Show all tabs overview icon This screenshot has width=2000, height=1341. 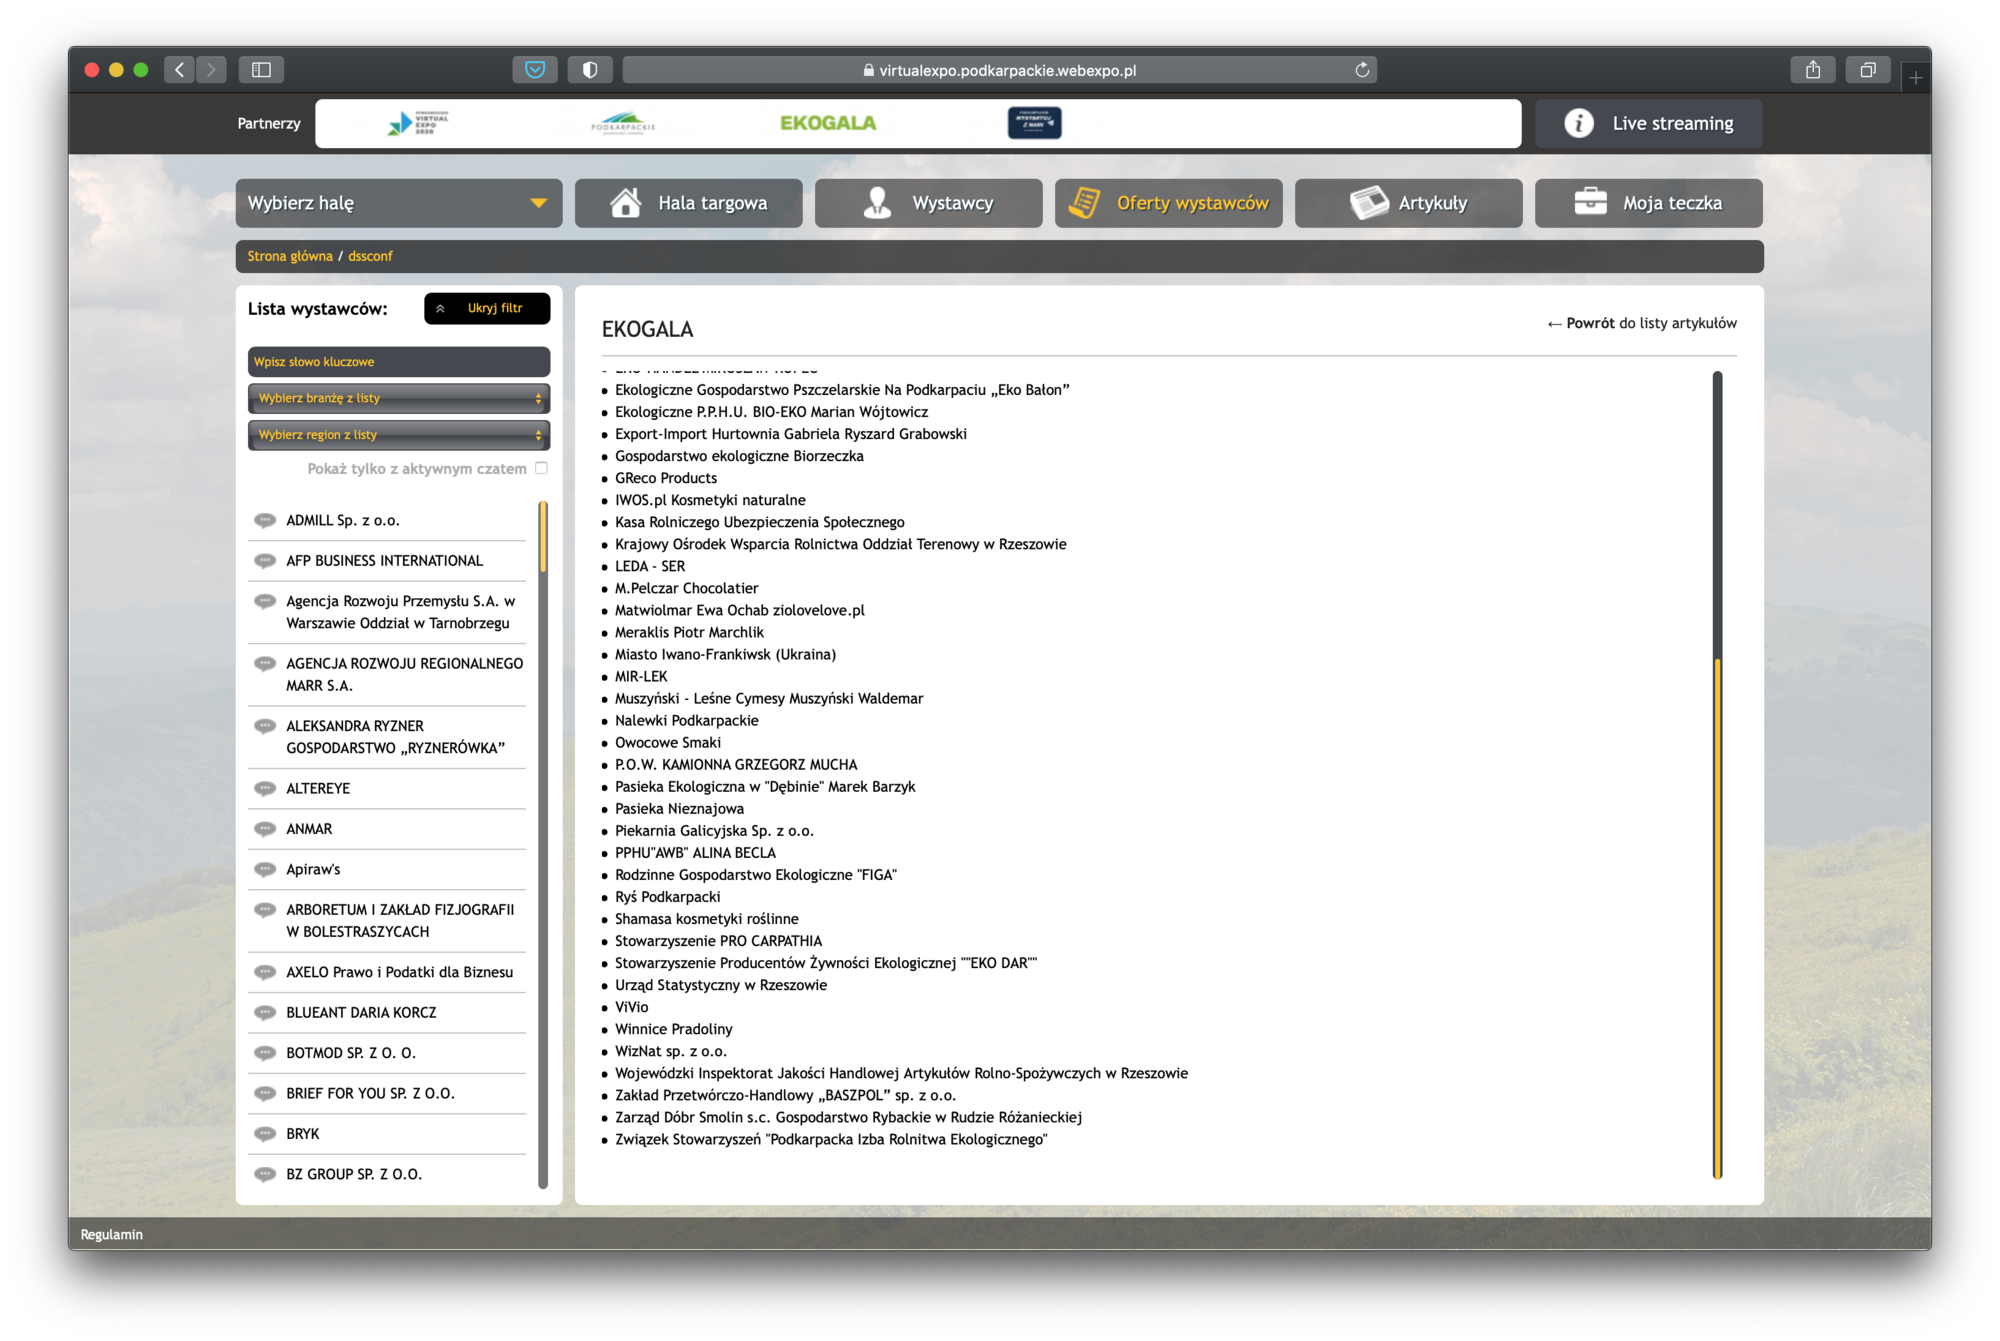pos(1867,69)
